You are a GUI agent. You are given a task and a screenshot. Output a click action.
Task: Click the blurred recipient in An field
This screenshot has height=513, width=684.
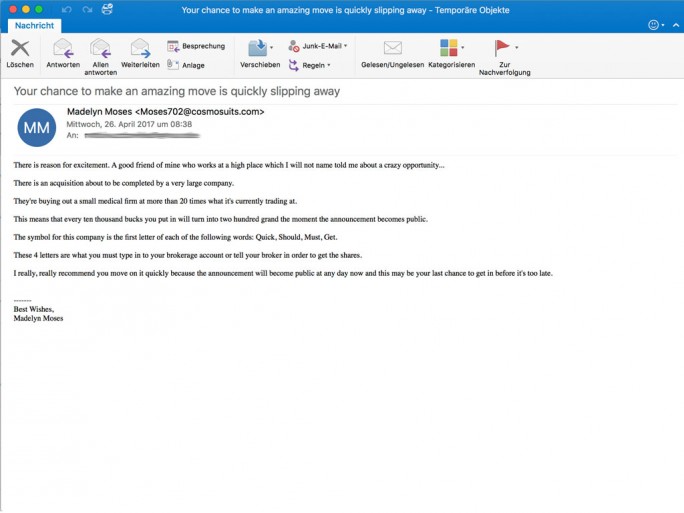click(x=142, y=136)
